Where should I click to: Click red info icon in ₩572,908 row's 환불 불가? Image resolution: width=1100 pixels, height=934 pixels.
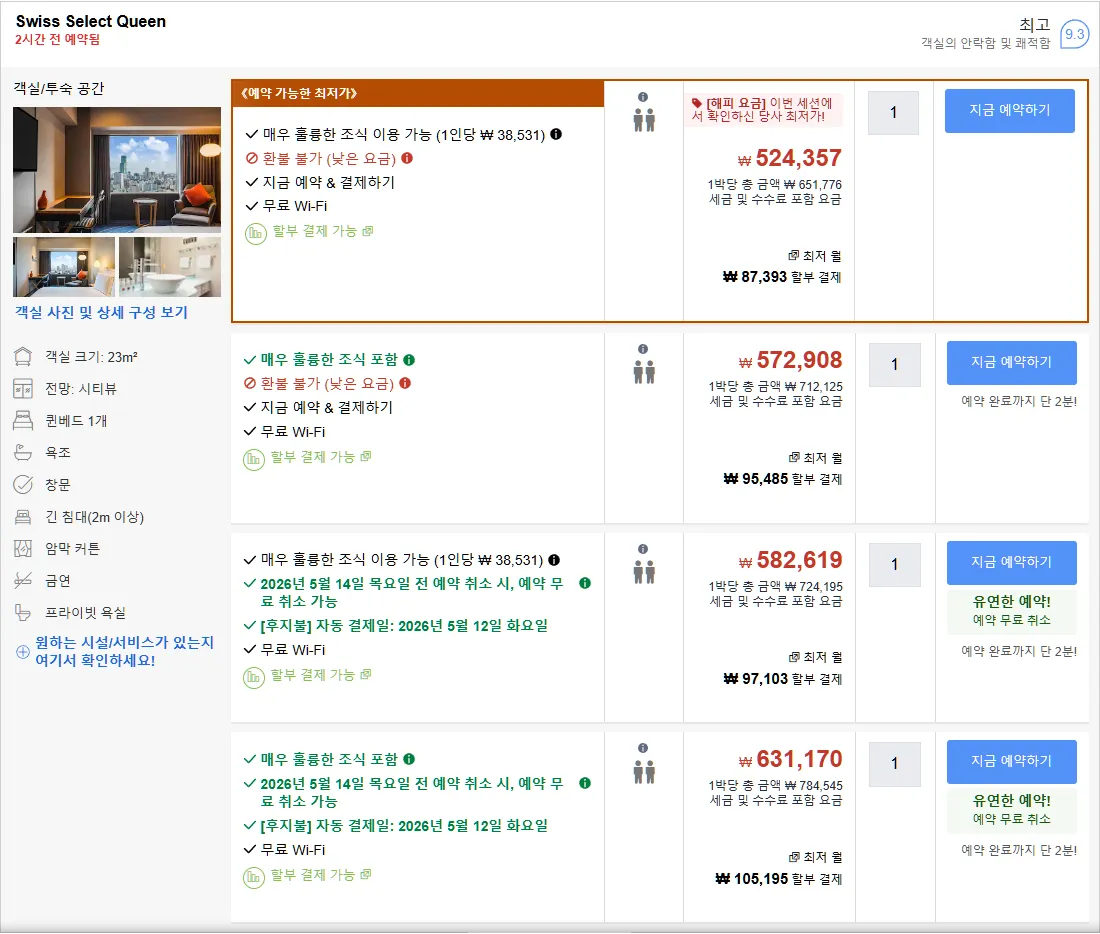point(405,383)
